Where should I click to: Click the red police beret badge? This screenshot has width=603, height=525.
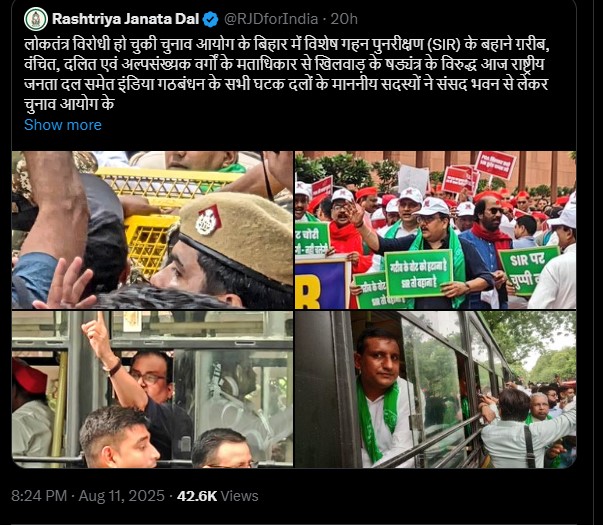208,220
